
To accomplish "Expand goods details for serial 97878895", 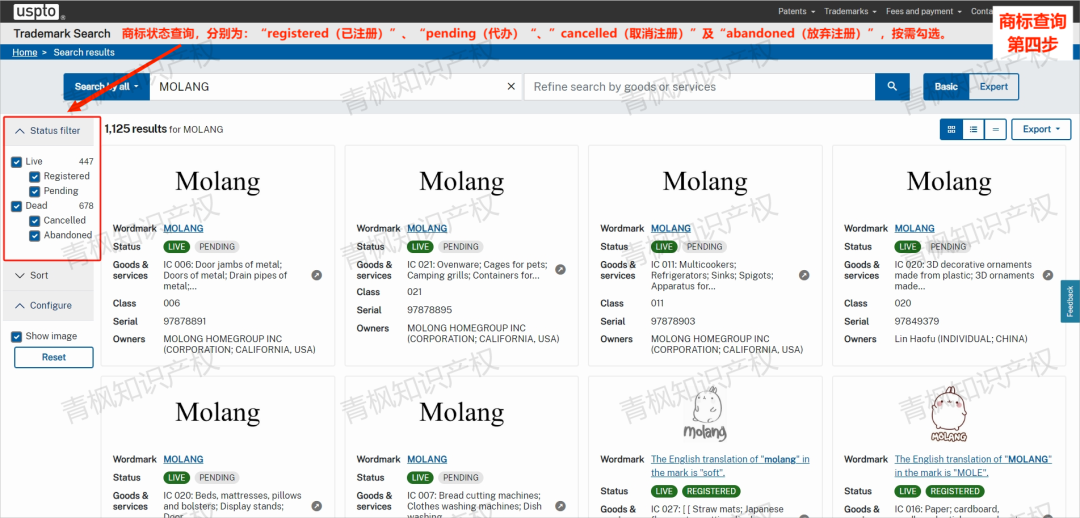I will 560,269.
